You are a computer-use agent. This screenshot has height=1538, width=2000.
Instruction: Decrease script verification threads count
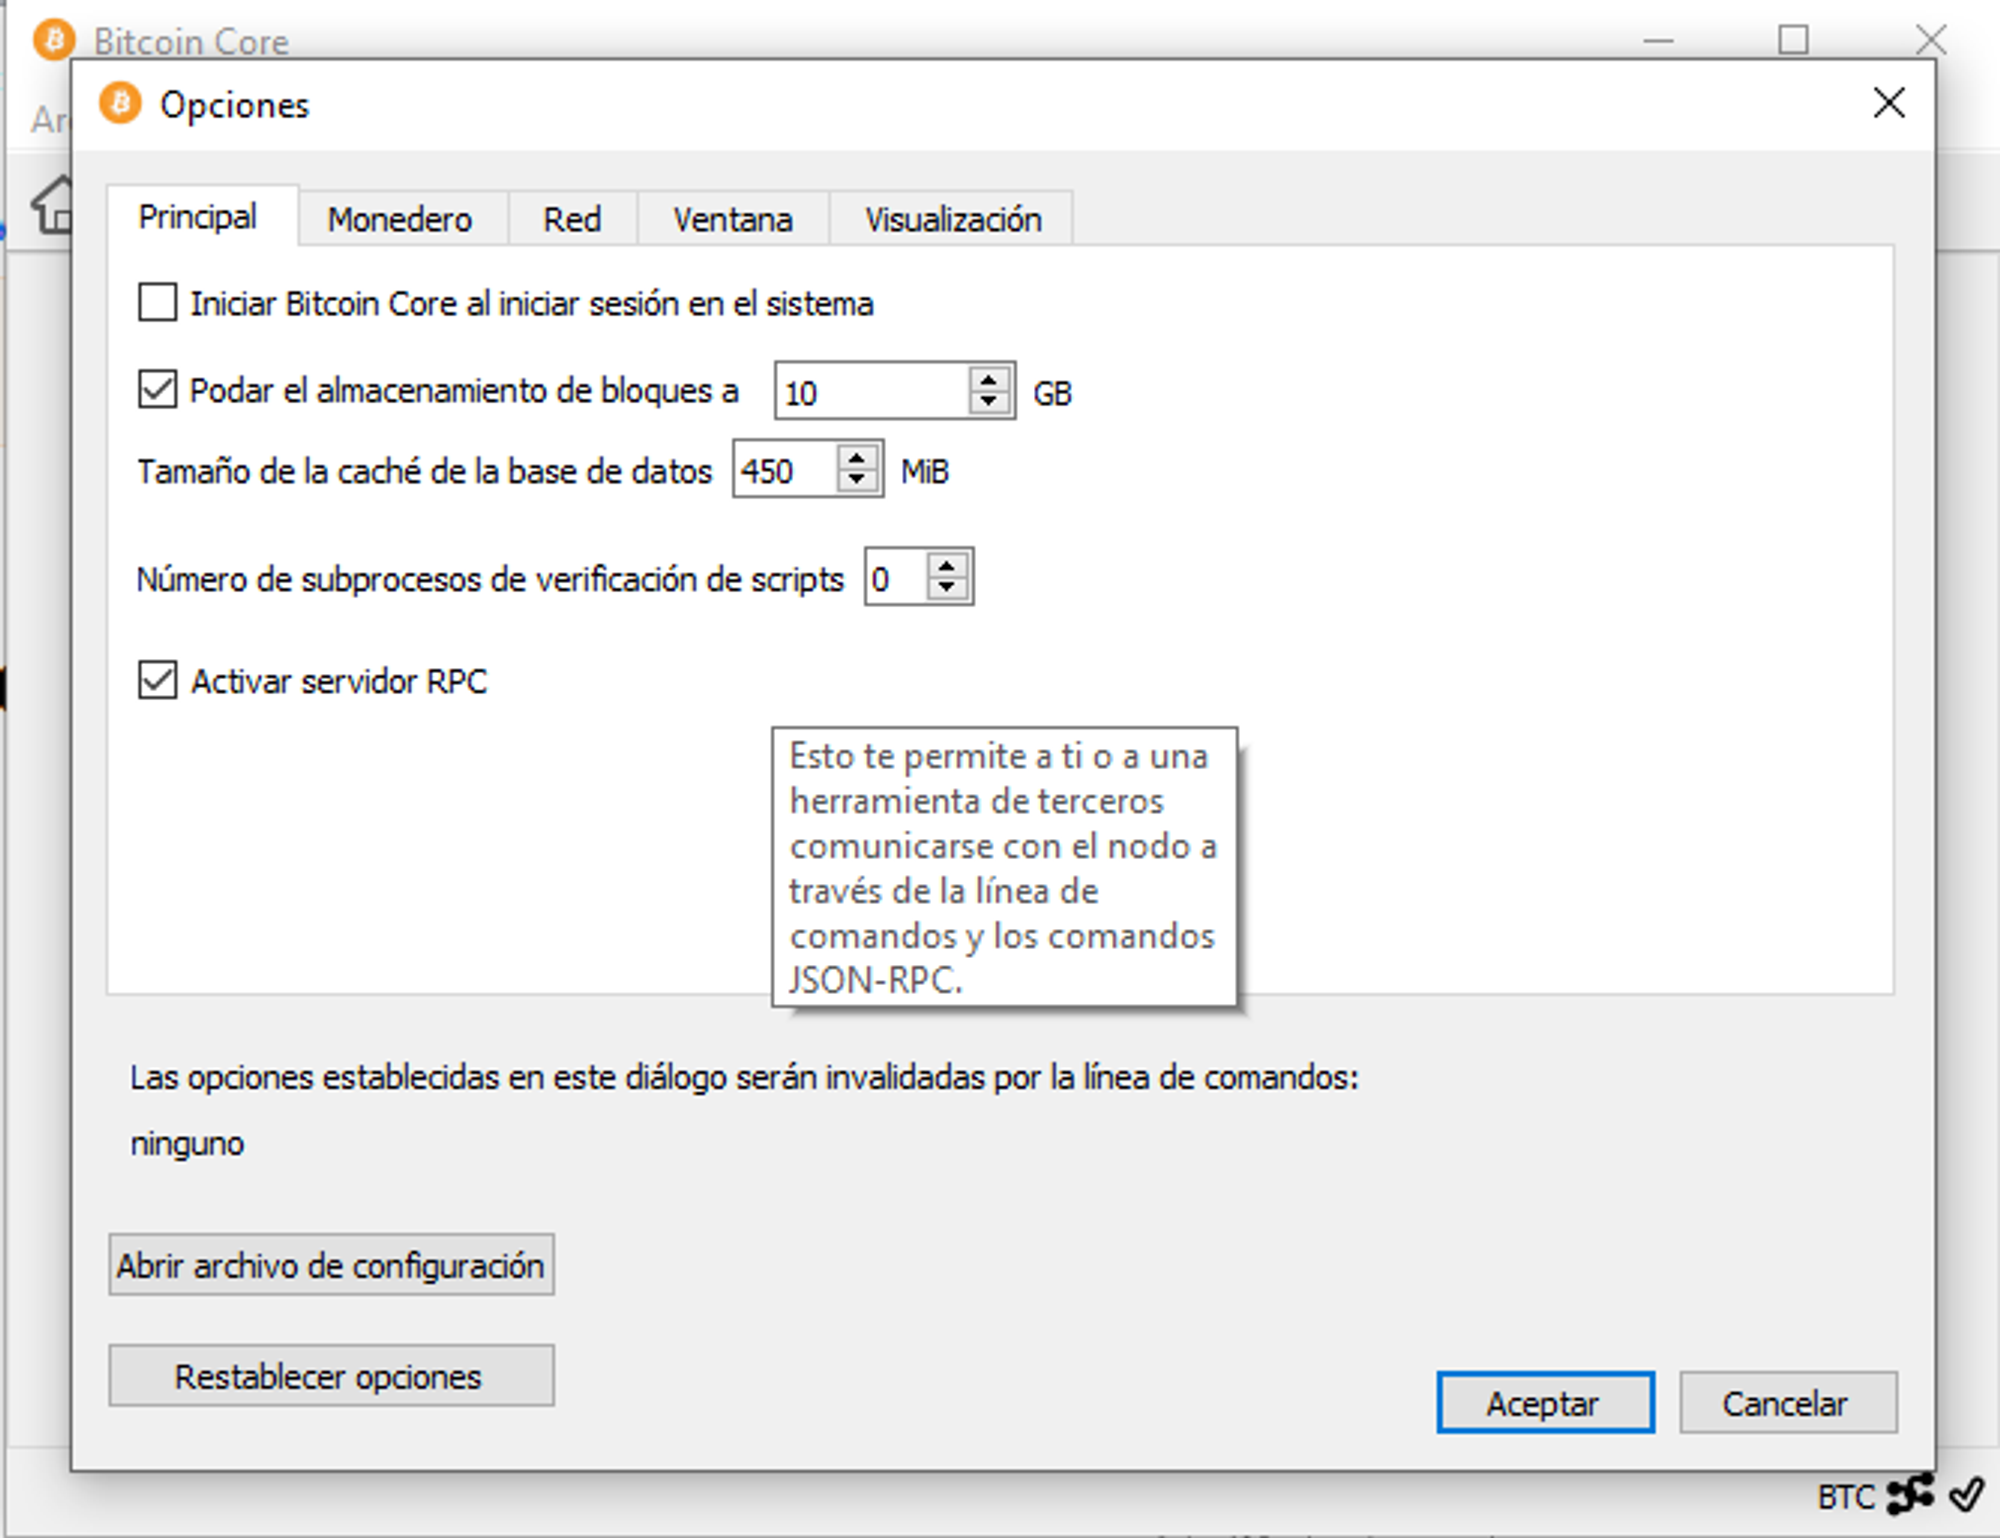click(x=946, y=587)
